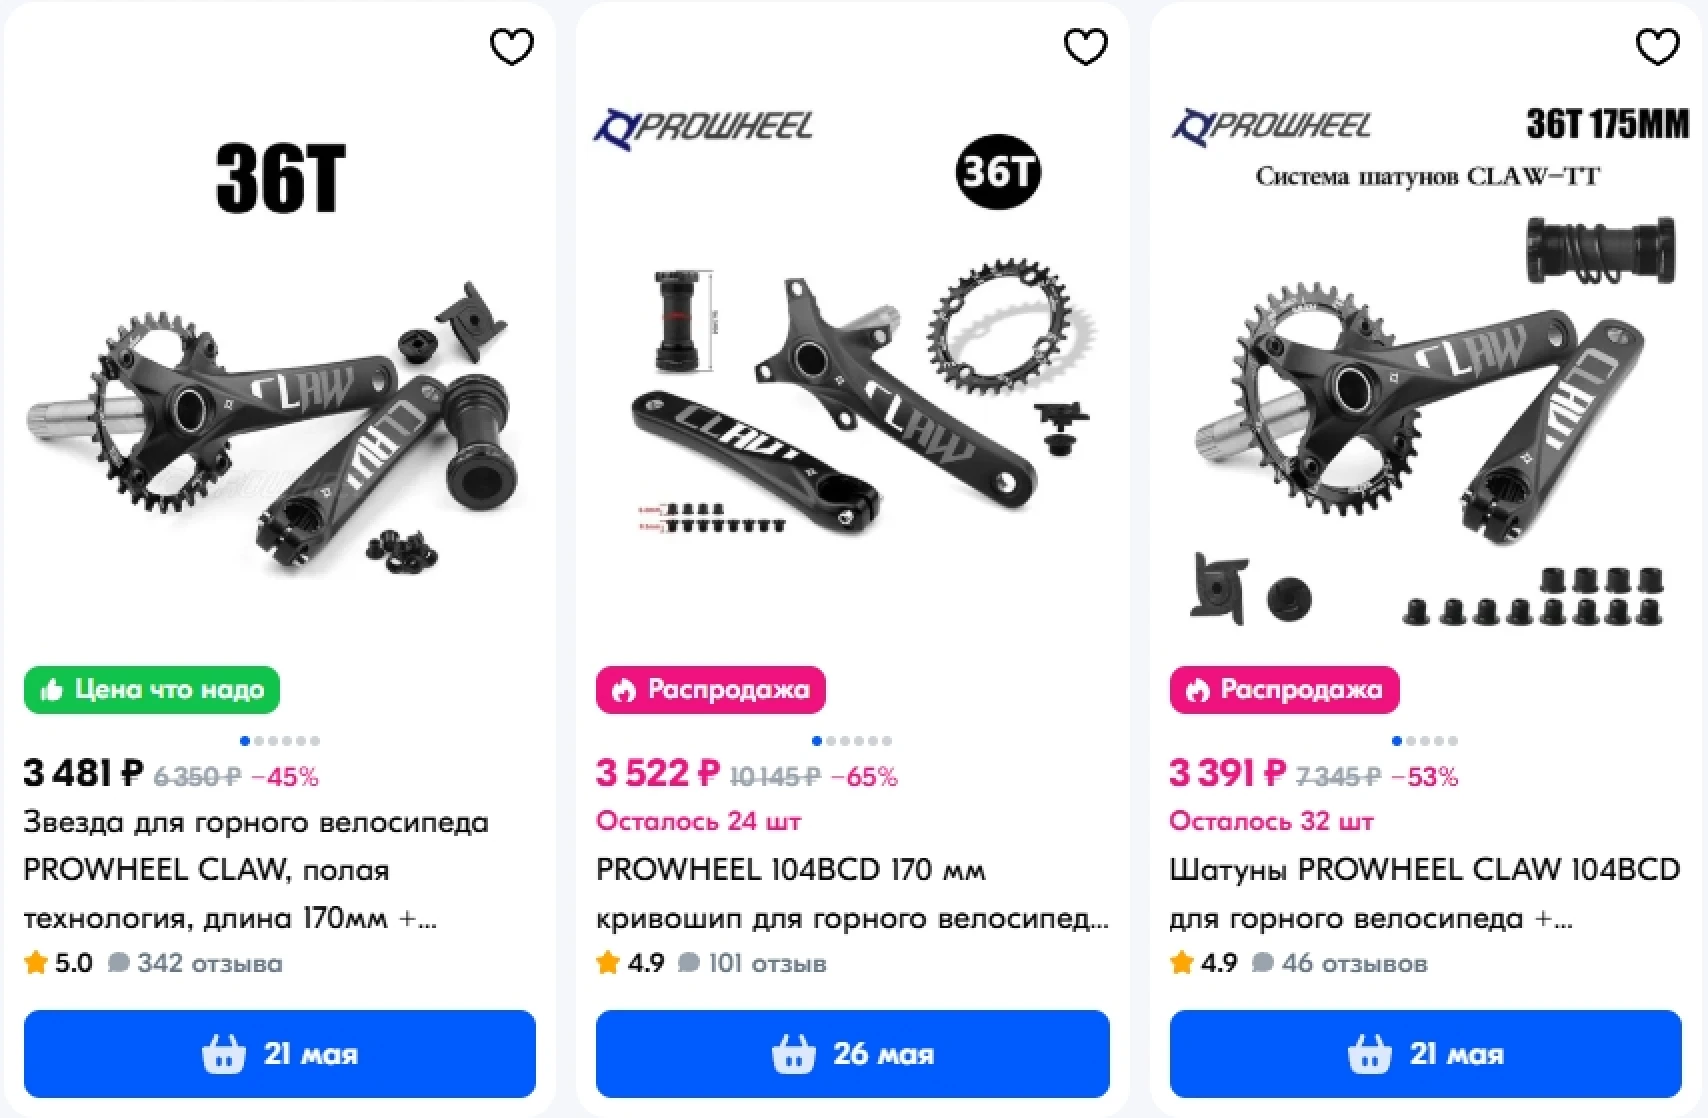This screenshot has height=1118, width=1708.
Task: Open the 342 отзыва comment icon
Action: 119,963
